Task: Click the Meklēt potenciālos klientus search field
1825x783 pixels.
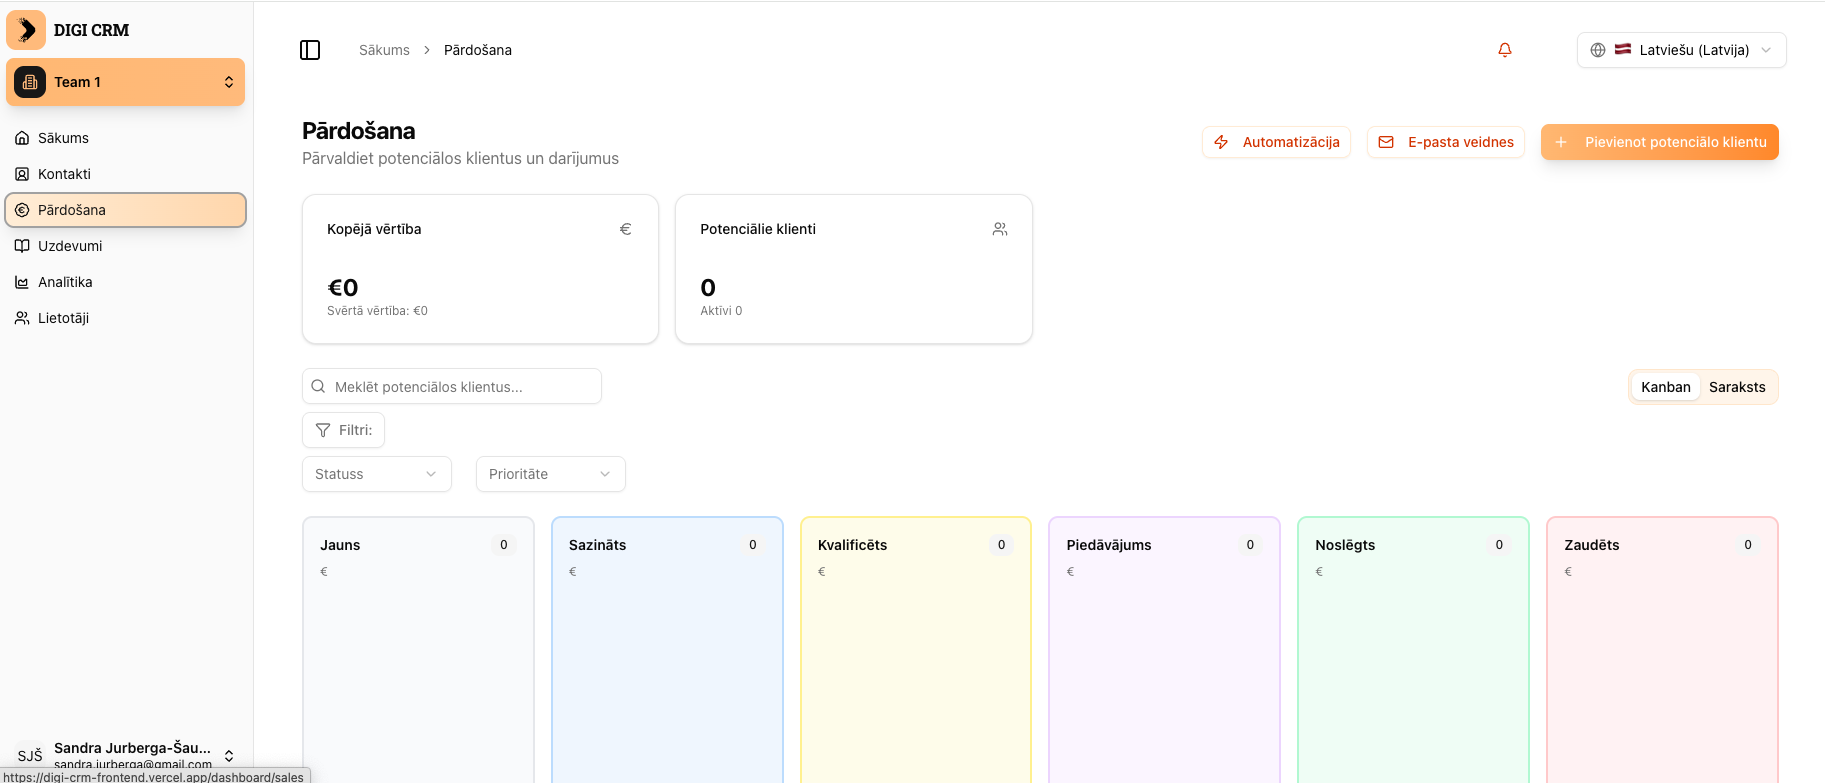Action: [452, 386]
